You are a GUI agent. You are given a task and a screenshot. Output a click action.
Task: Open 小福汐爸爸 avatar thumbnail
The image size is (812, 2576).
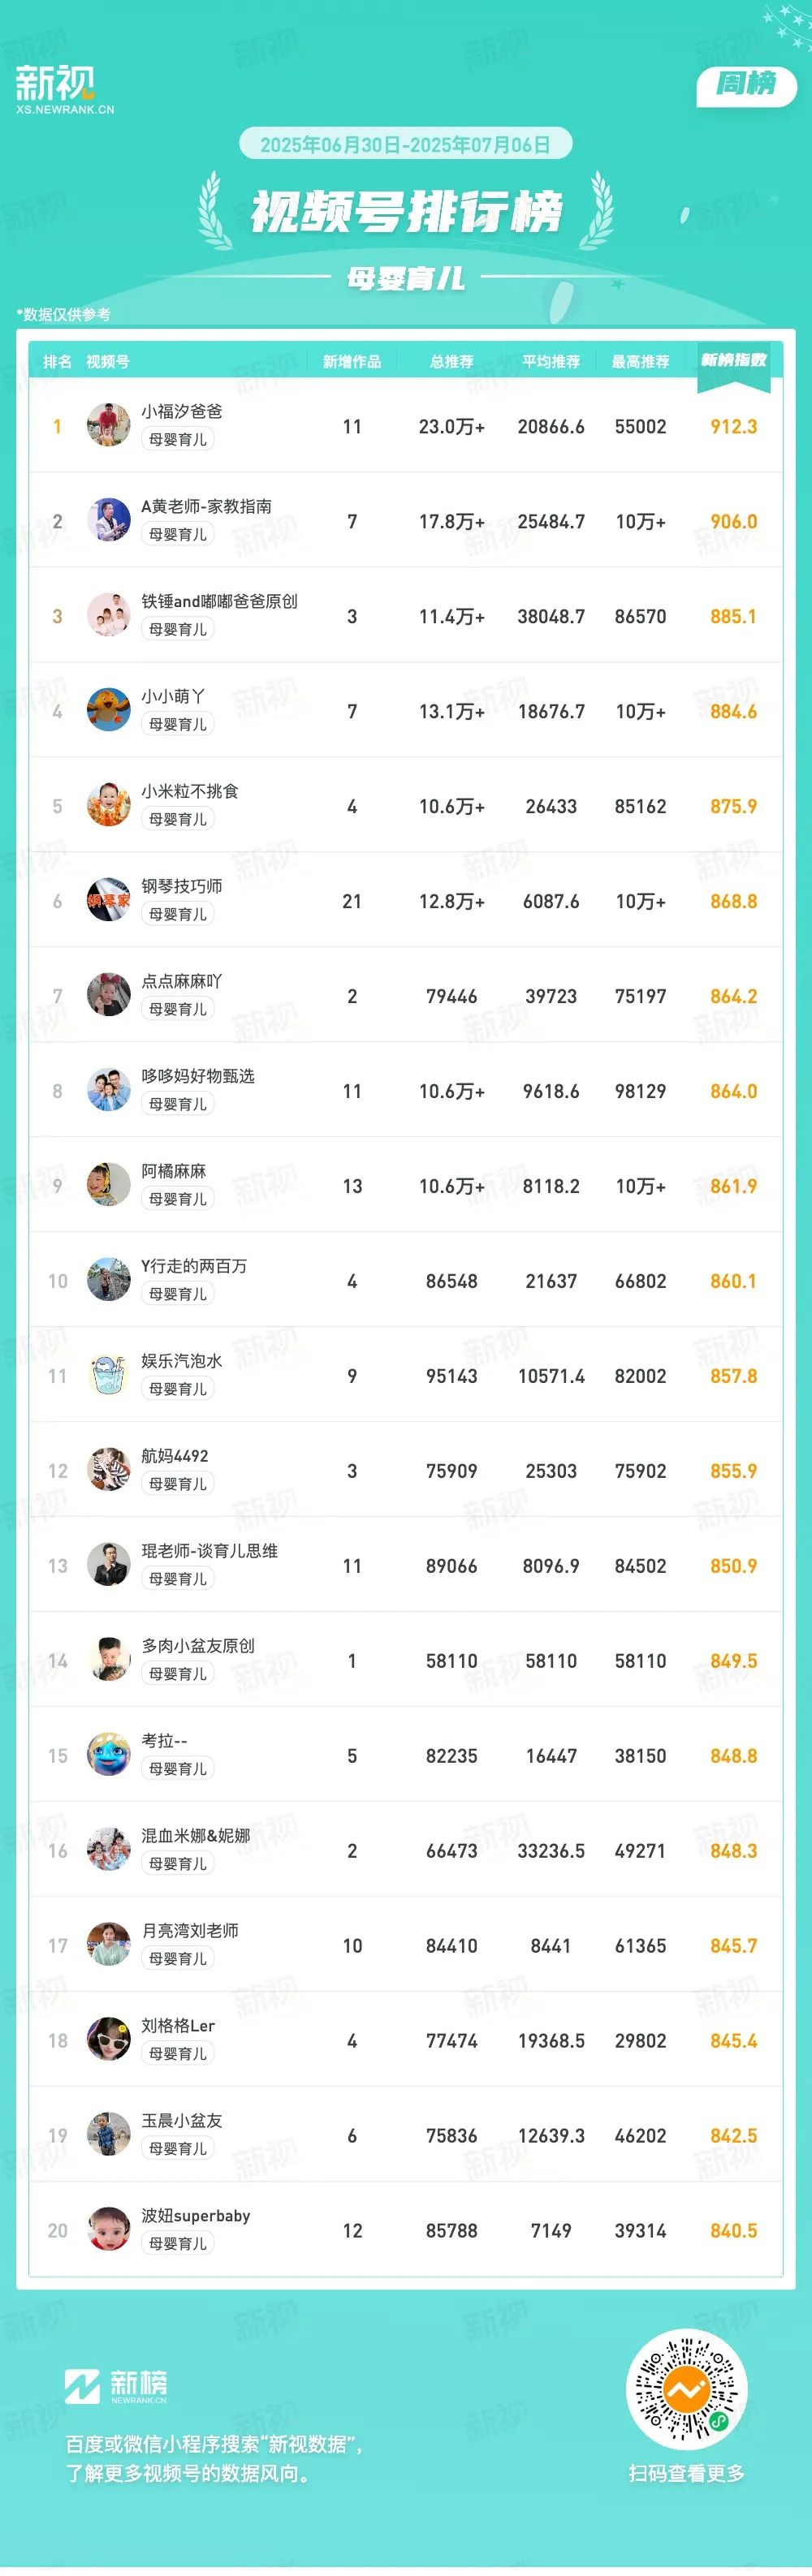click(x=108, y=425)
